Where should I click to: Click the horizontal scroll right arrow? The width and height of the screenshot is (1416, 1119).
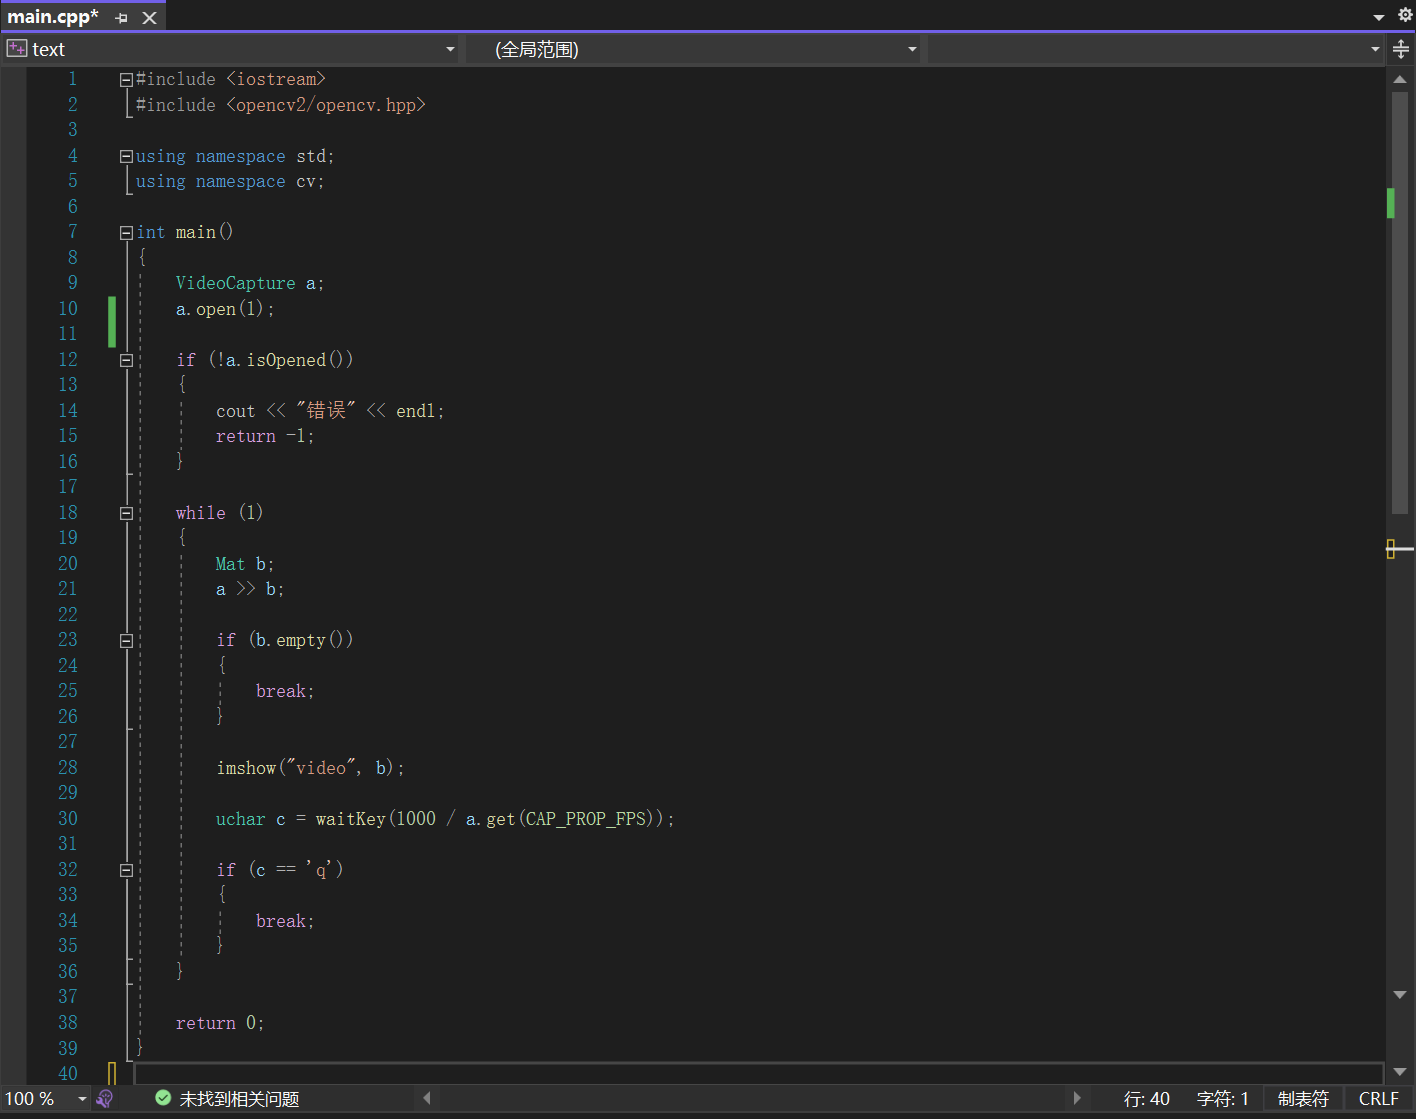click(1077, 1098)
